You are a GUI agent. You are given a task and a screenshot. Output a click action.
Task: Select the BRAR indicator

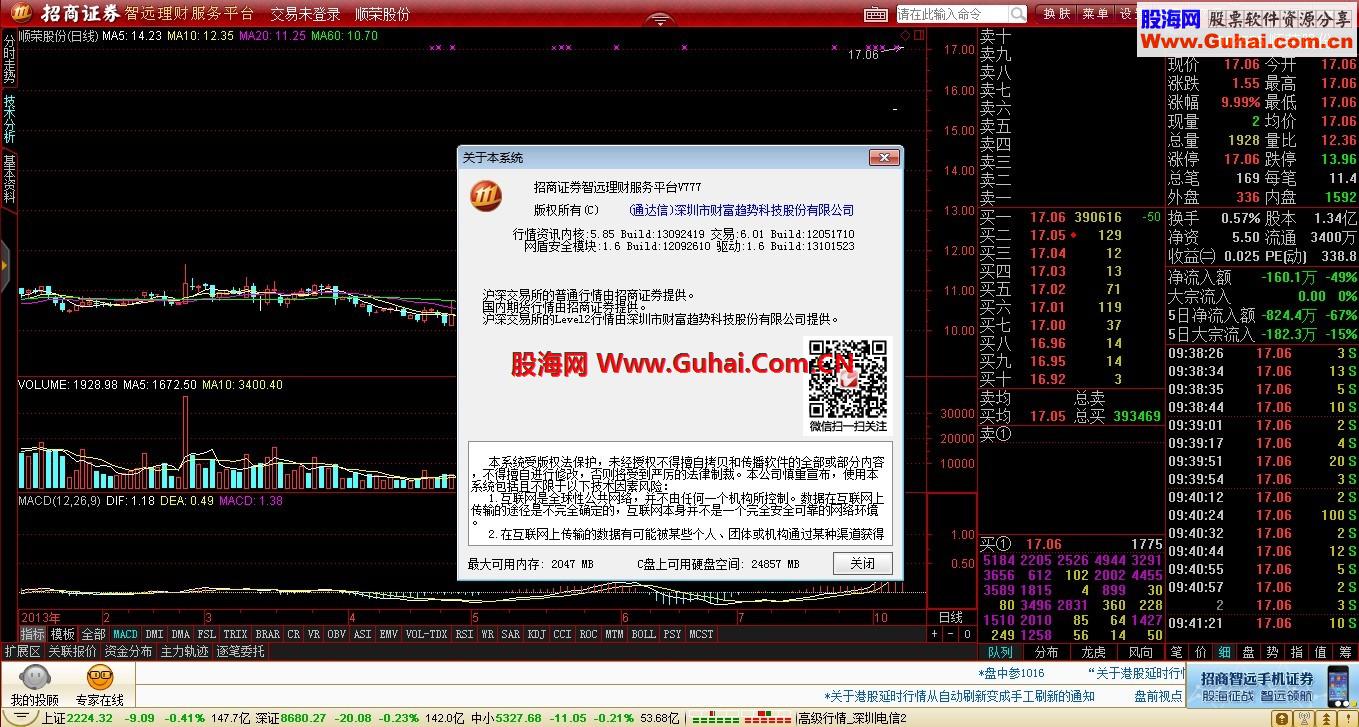(267, 634)
